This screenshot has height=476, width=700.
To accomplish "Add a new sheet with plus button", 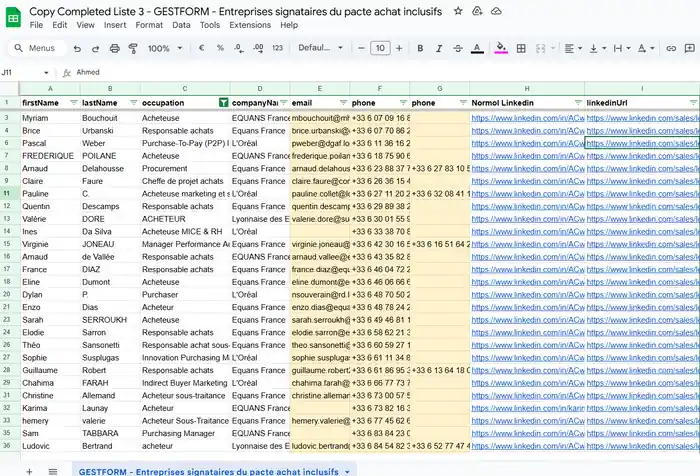I will pos(29,472).
